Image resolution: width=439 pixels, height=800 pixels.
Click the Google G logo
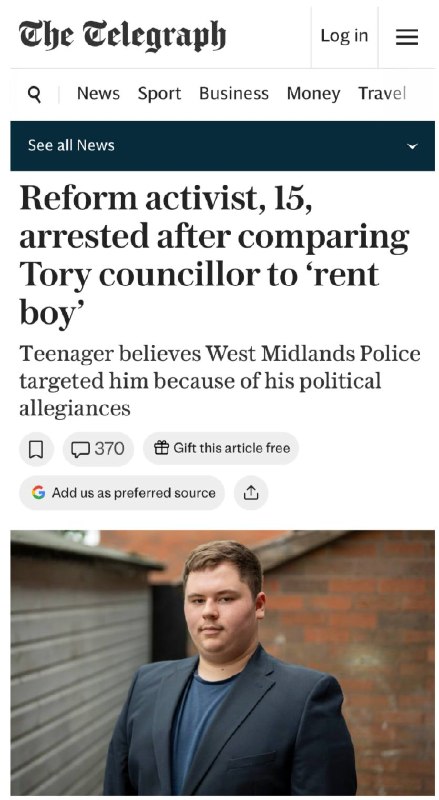click(38, 493)
